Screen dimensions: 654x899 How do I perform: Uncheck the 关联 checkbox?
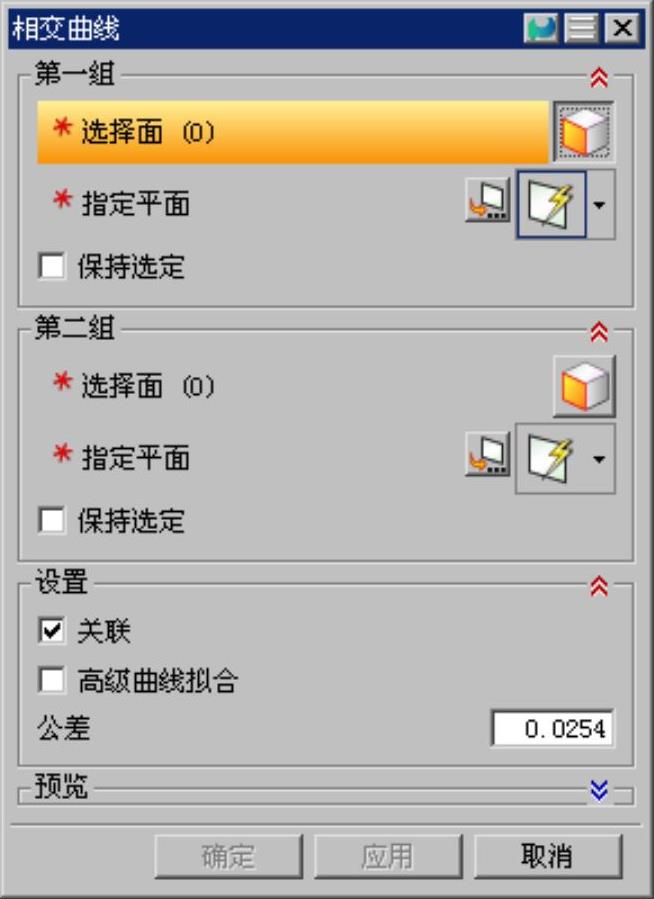tap(52, 631)
